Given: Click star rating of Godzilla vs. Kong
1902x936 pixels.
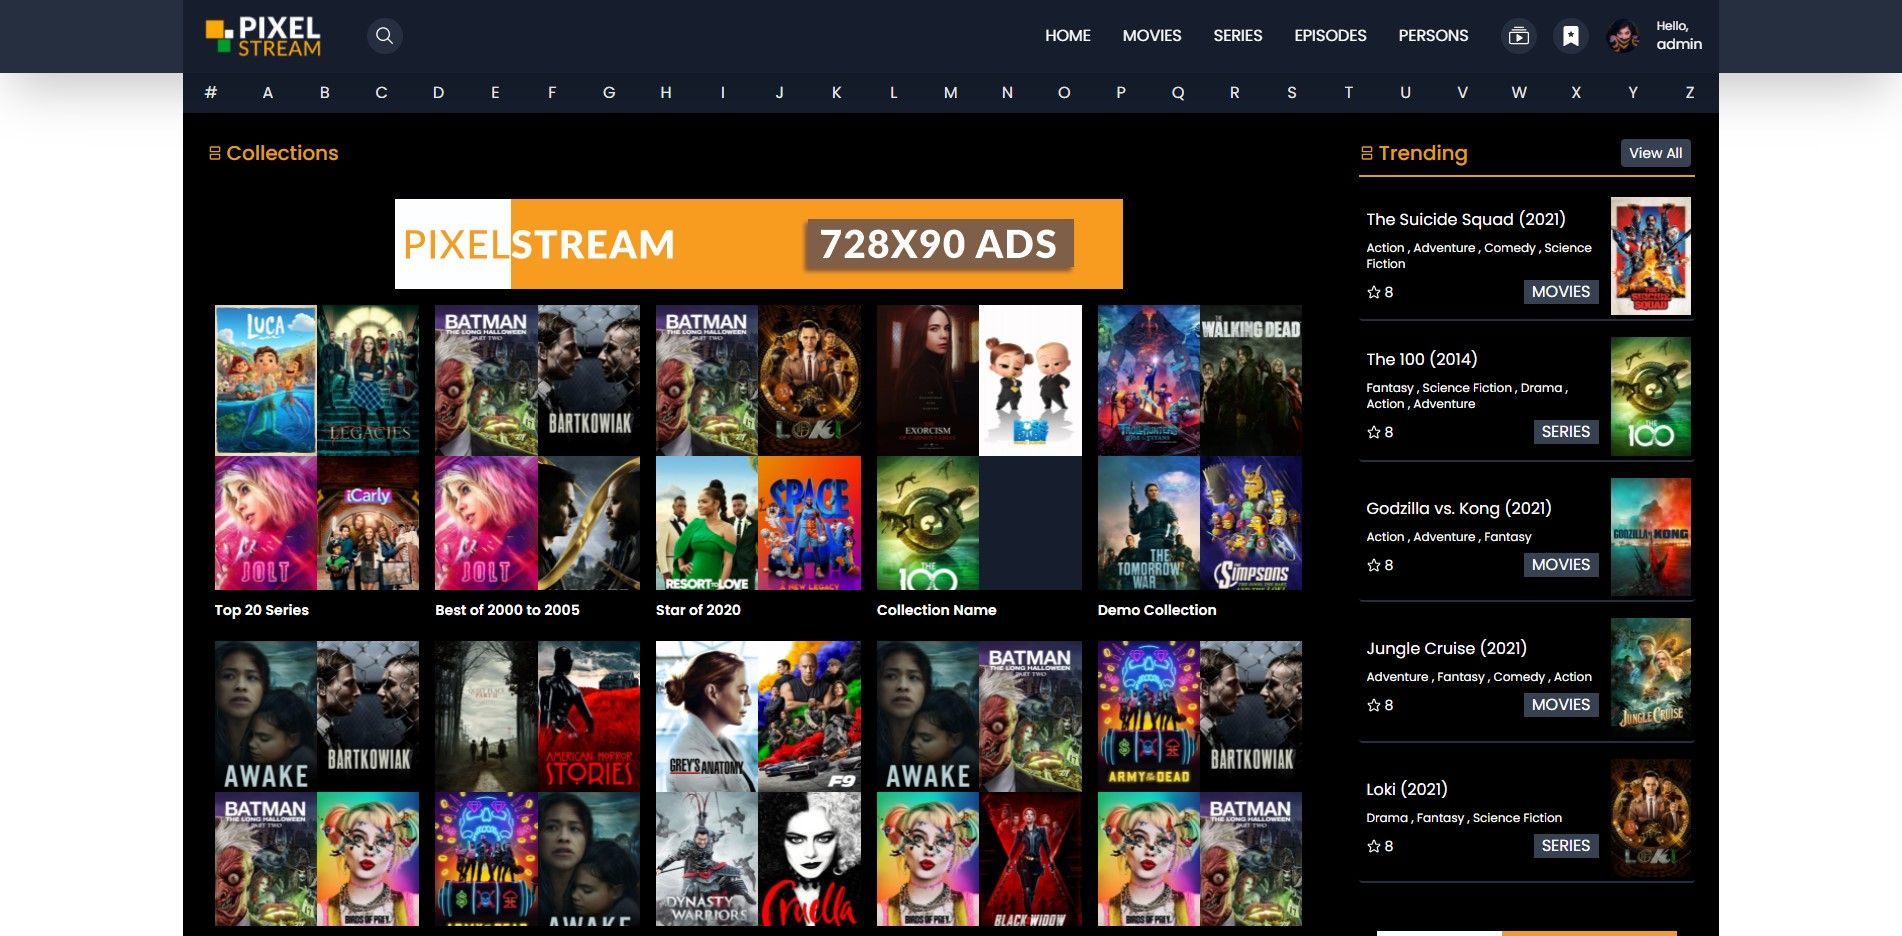Looking at the screenshot, I should pos(1380,565).
